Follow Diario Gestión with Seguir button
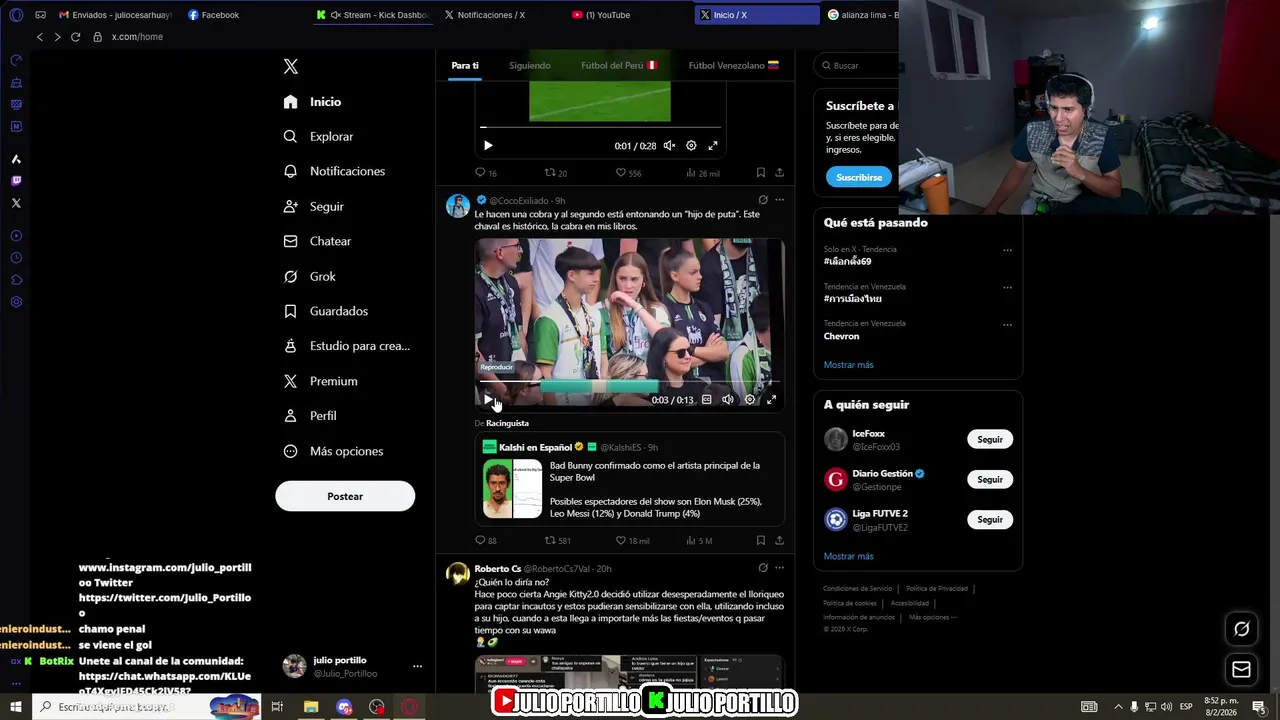The width and height of the screenshot is (1280, 720). [990, 480]
